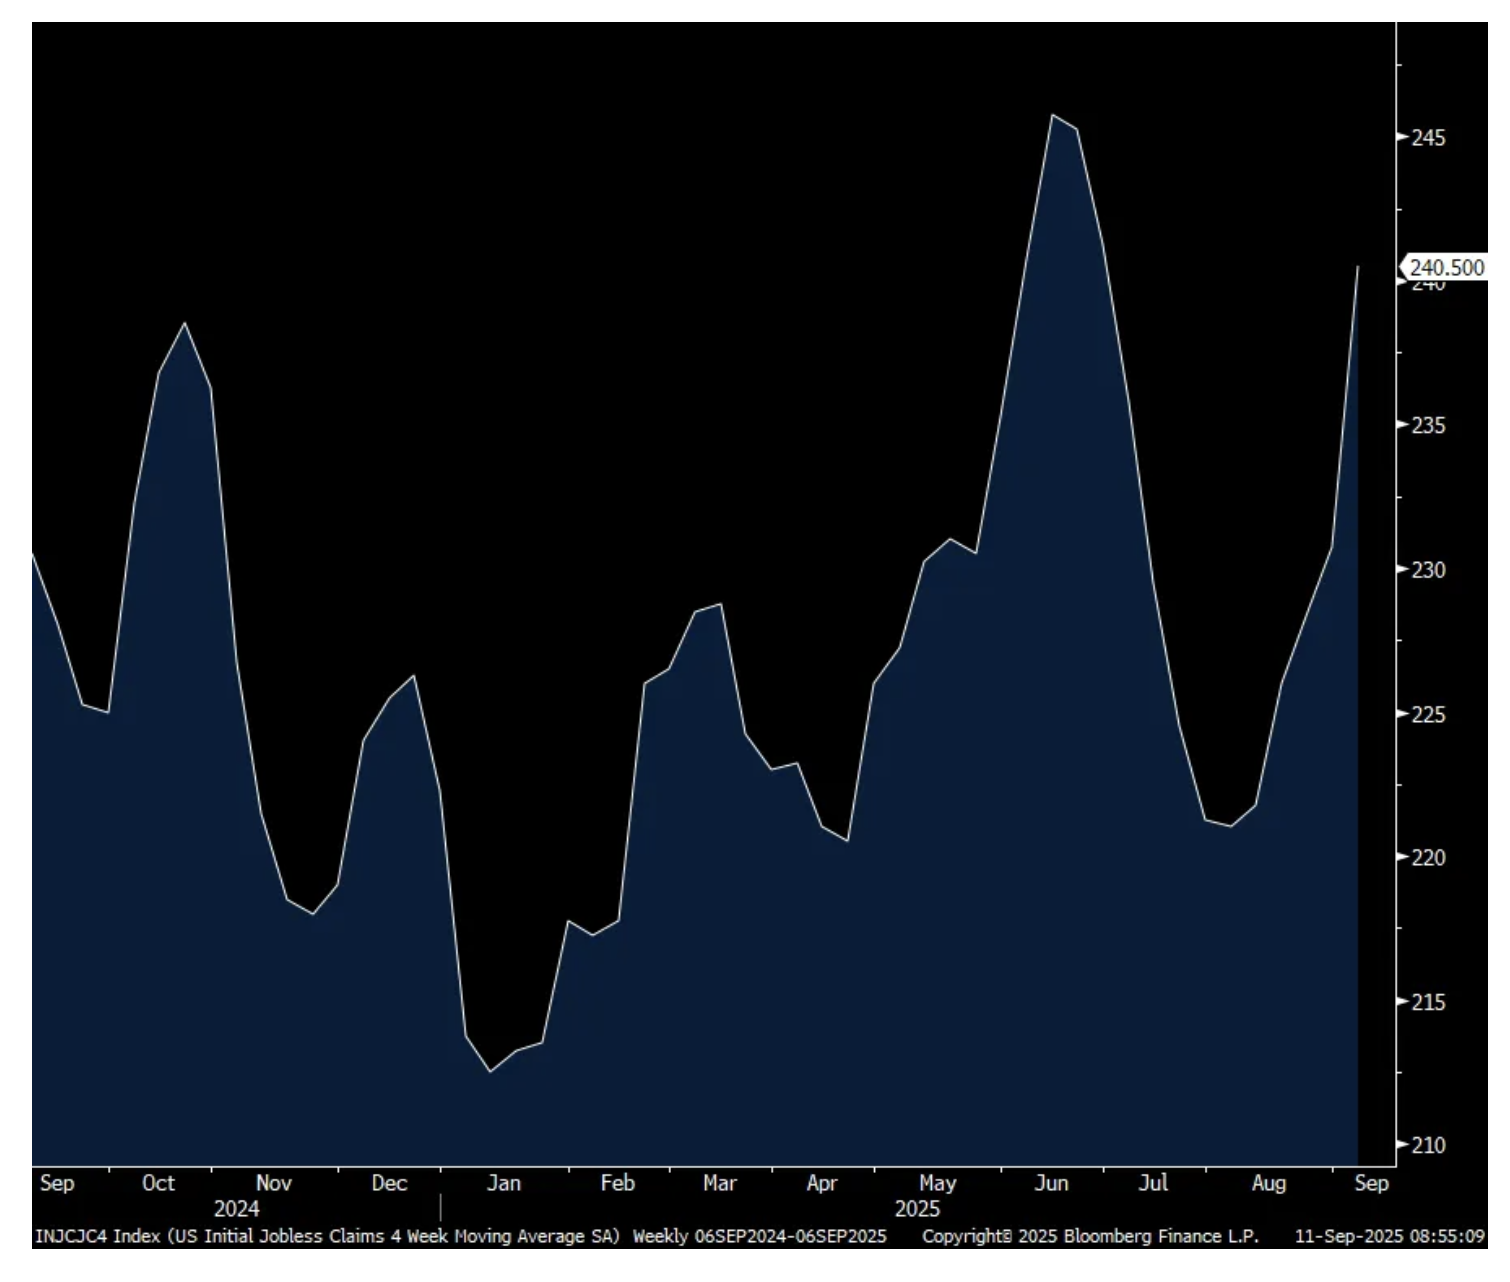The image size is (1510, 1282).
Task: Select the Dec month label on time axis
Action: [389, 1183]
